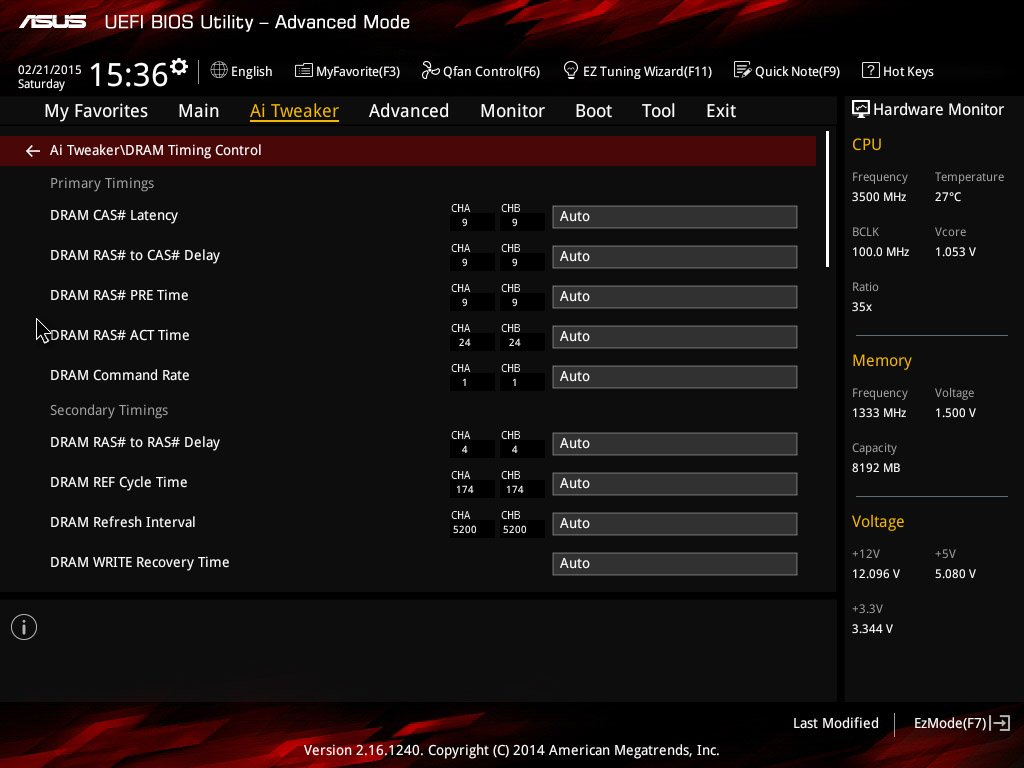Open MyFavorite(F3) list icon

304,71
